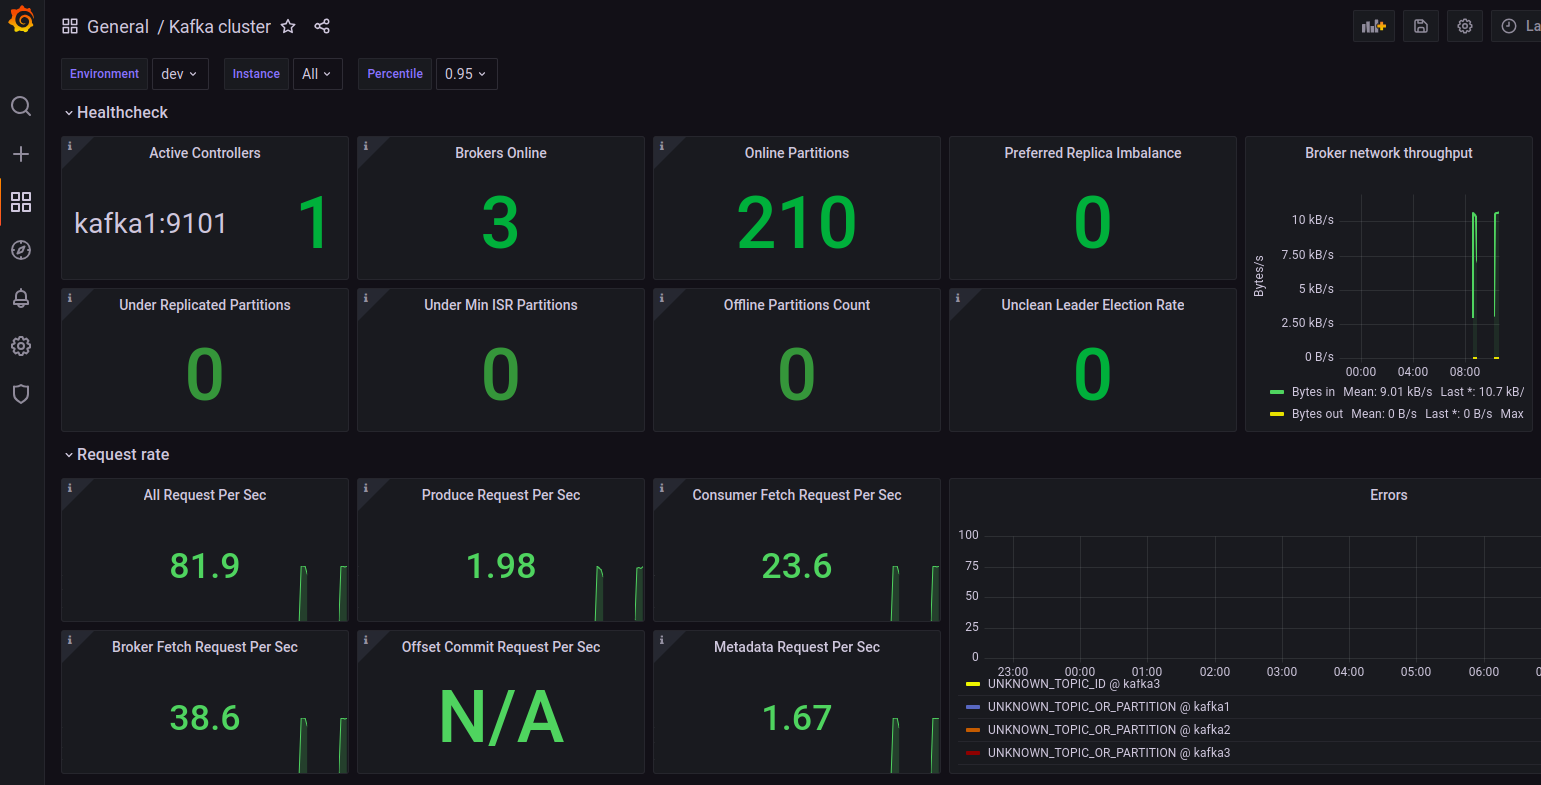Screen dimensions: 1541x785
Task: Open the Search dashboards magnifier icon
Action: [x=21, y=106]
